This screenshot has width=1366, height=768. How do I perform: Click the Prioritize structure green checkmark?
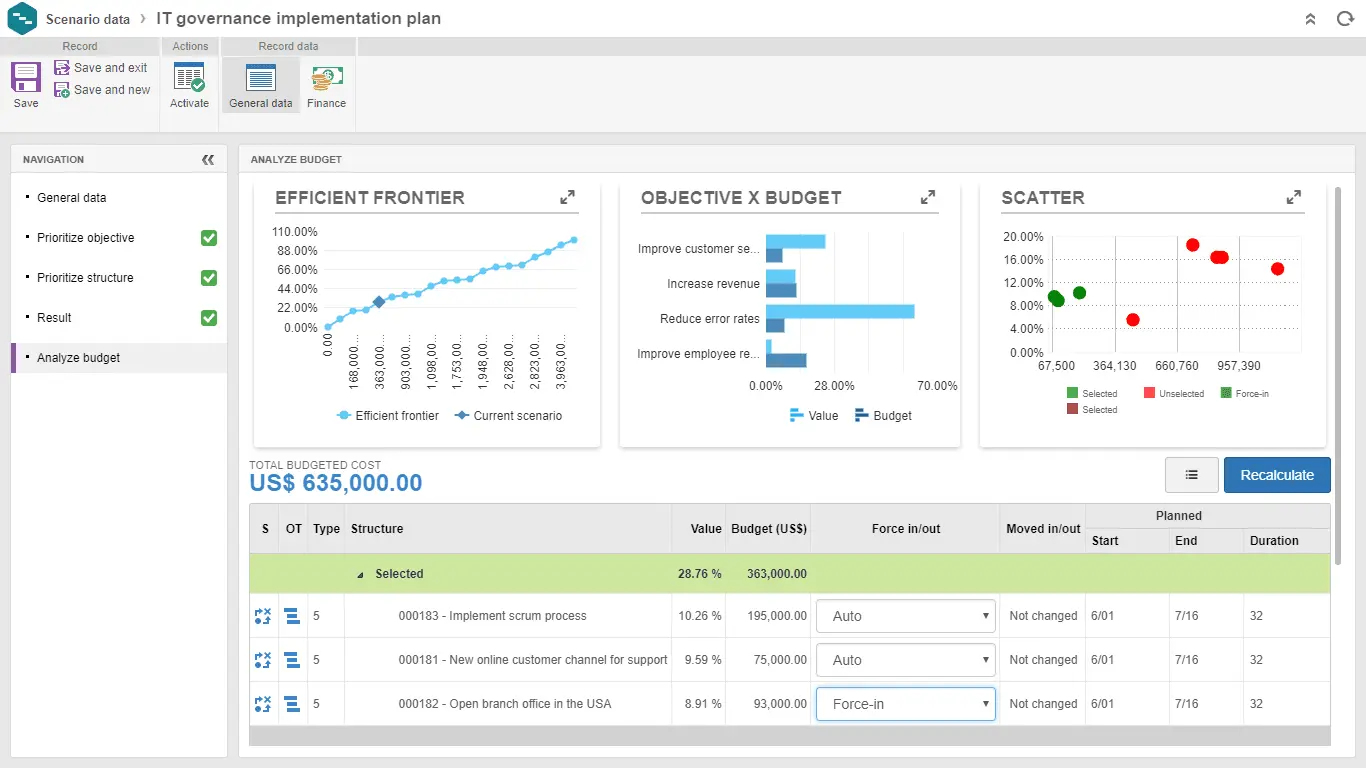pyautogui.click(x=209, y=278)
